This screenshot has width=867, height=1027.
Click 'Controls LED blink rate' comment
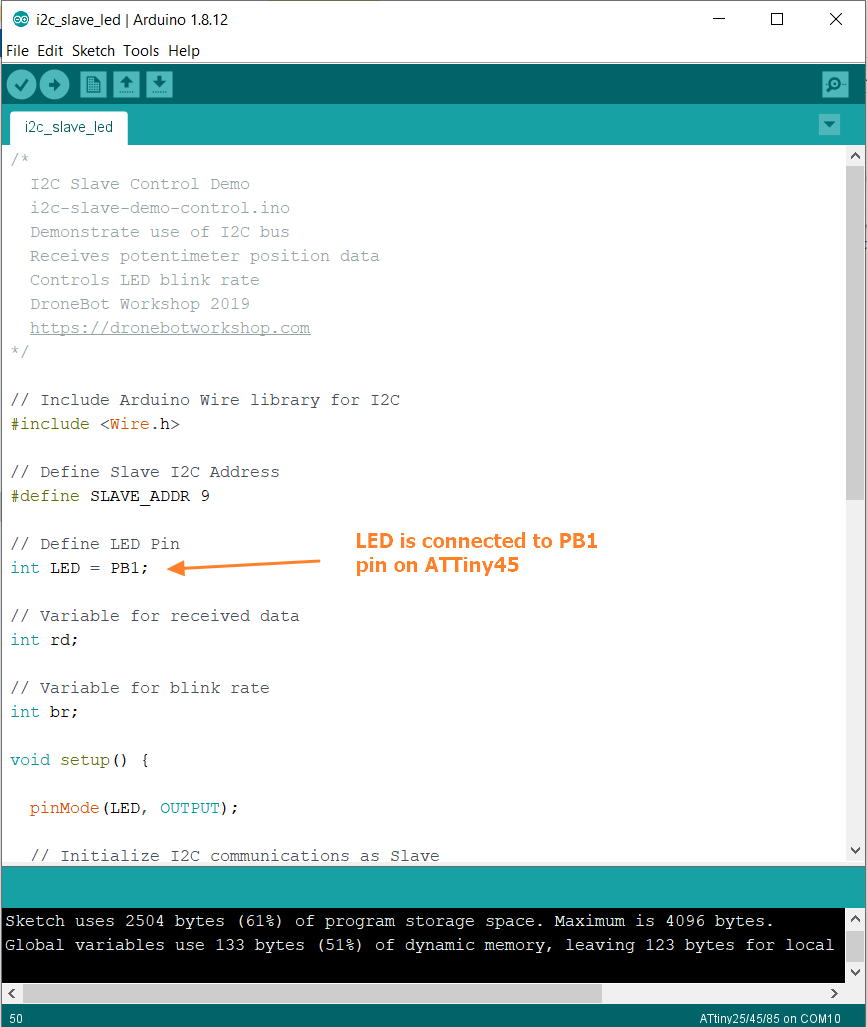pos(145,280)
